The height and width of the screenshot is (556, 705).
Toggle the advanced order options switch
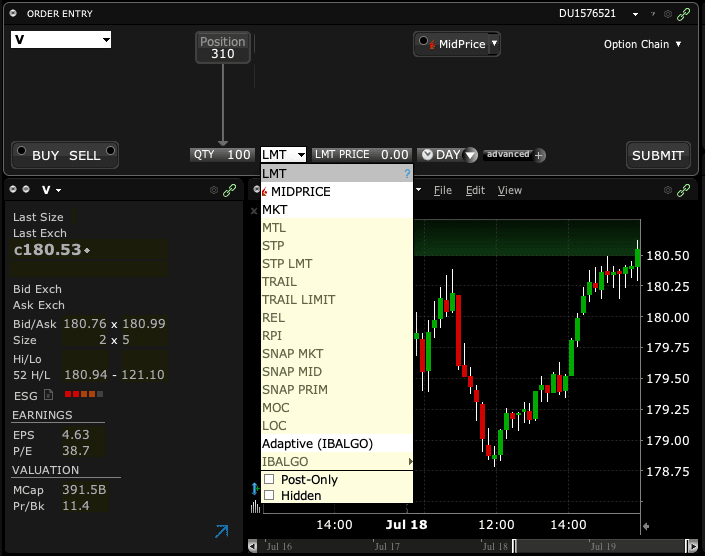point(508,155)
